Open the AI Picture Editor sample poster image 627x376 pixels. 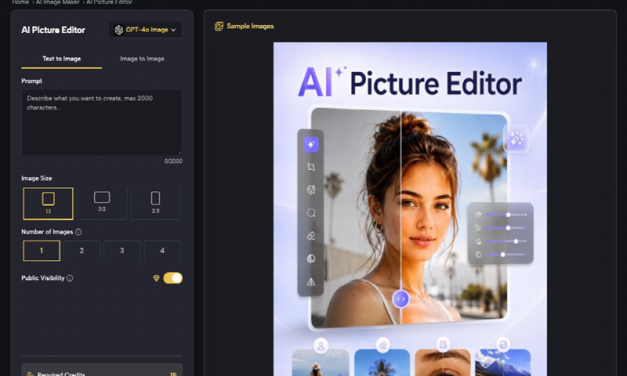coord(410,209)
